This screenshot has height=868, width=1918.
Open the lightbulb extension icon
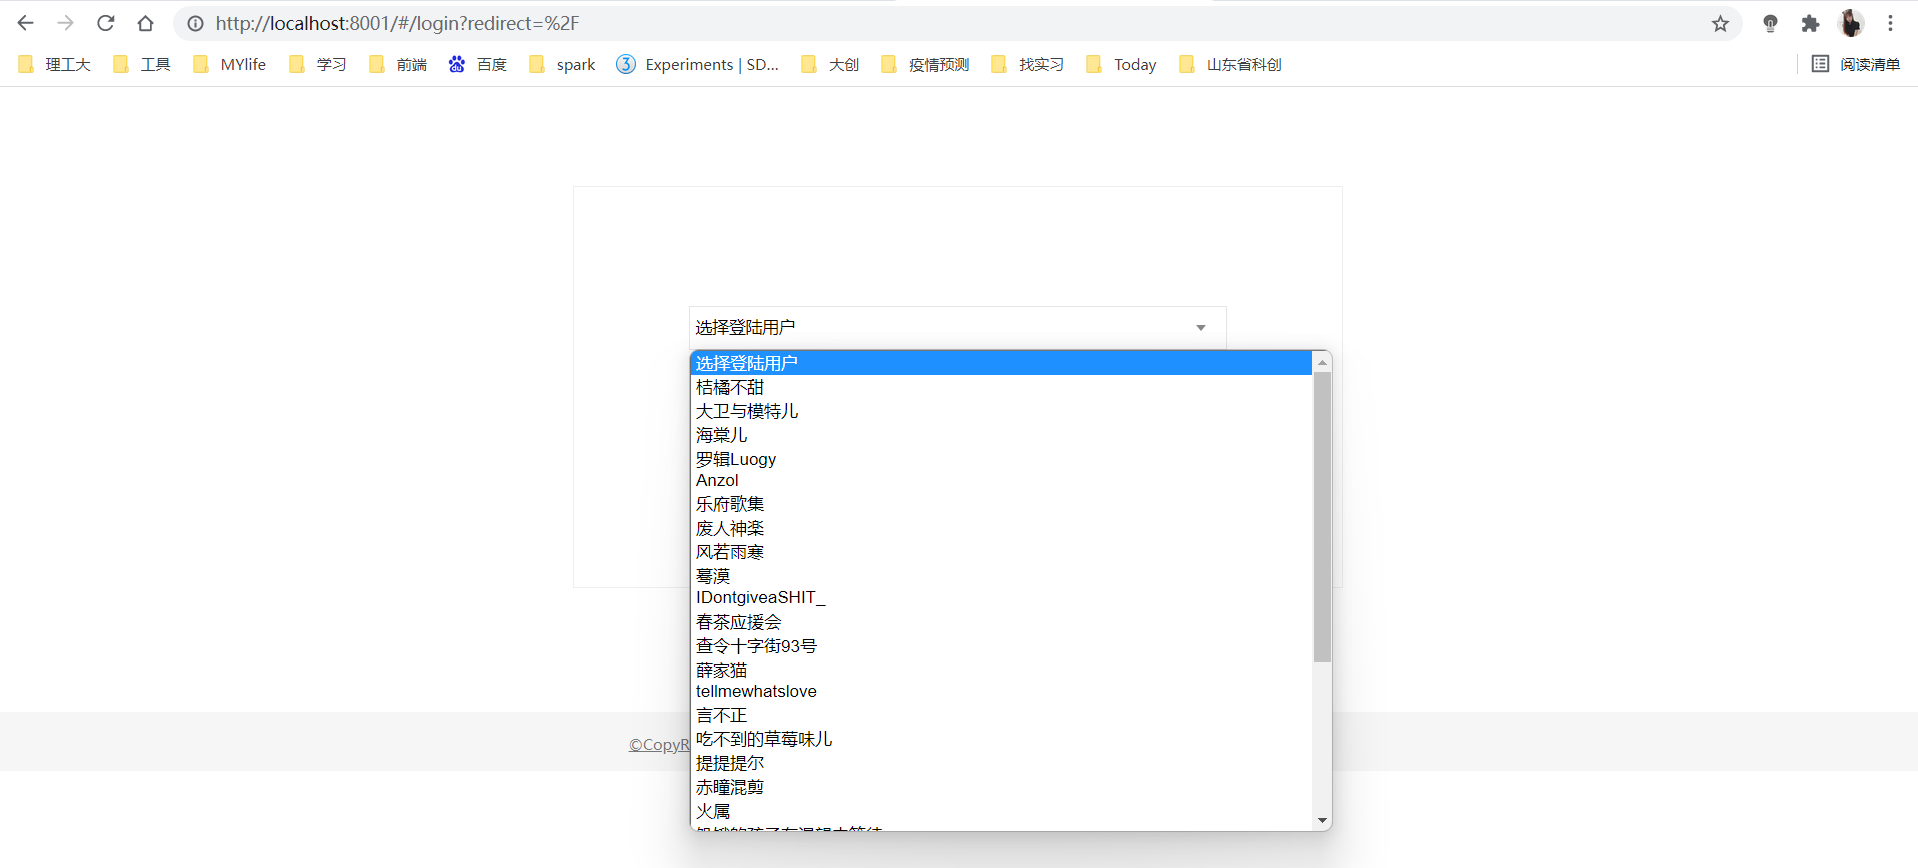point(1770,23)
